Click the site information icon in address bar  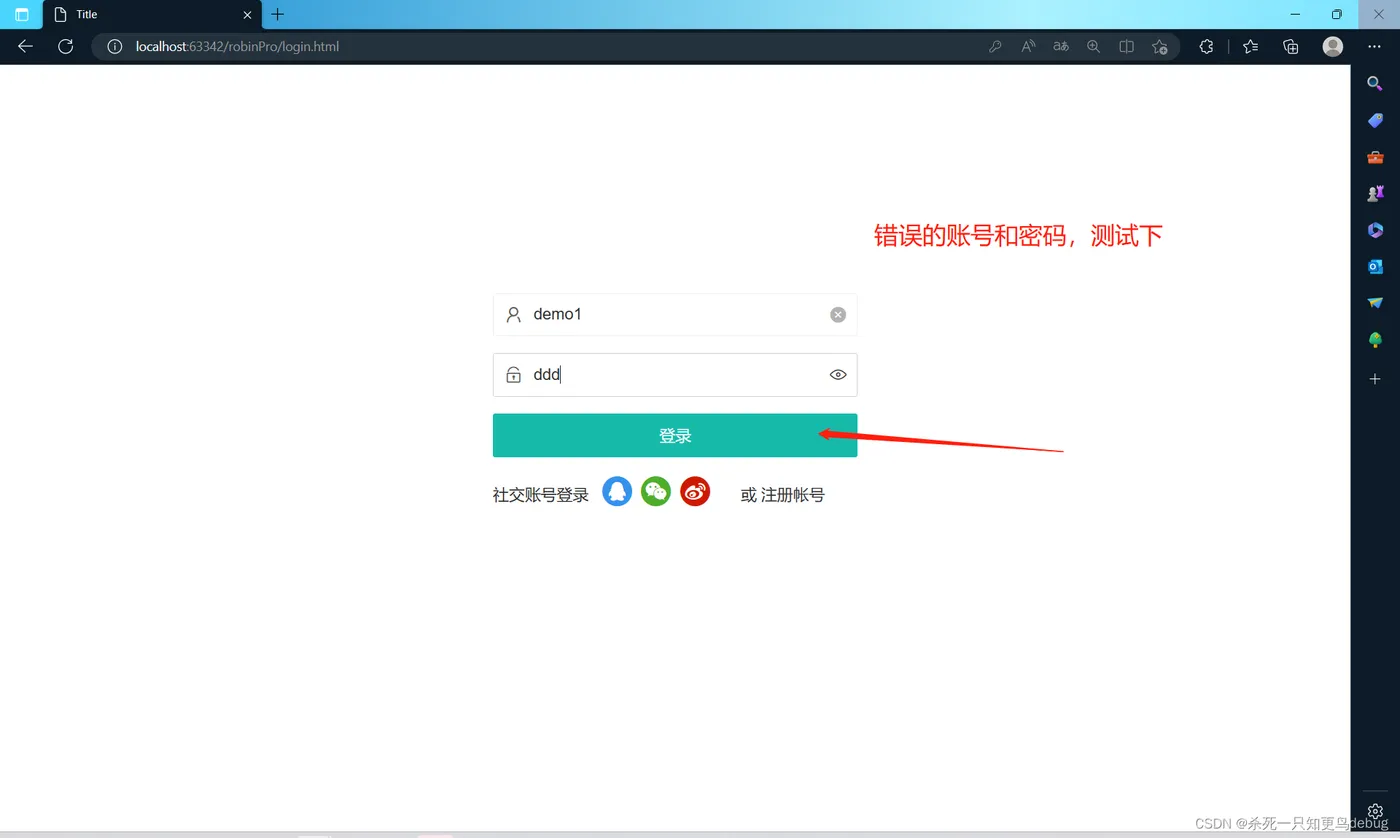115,46
